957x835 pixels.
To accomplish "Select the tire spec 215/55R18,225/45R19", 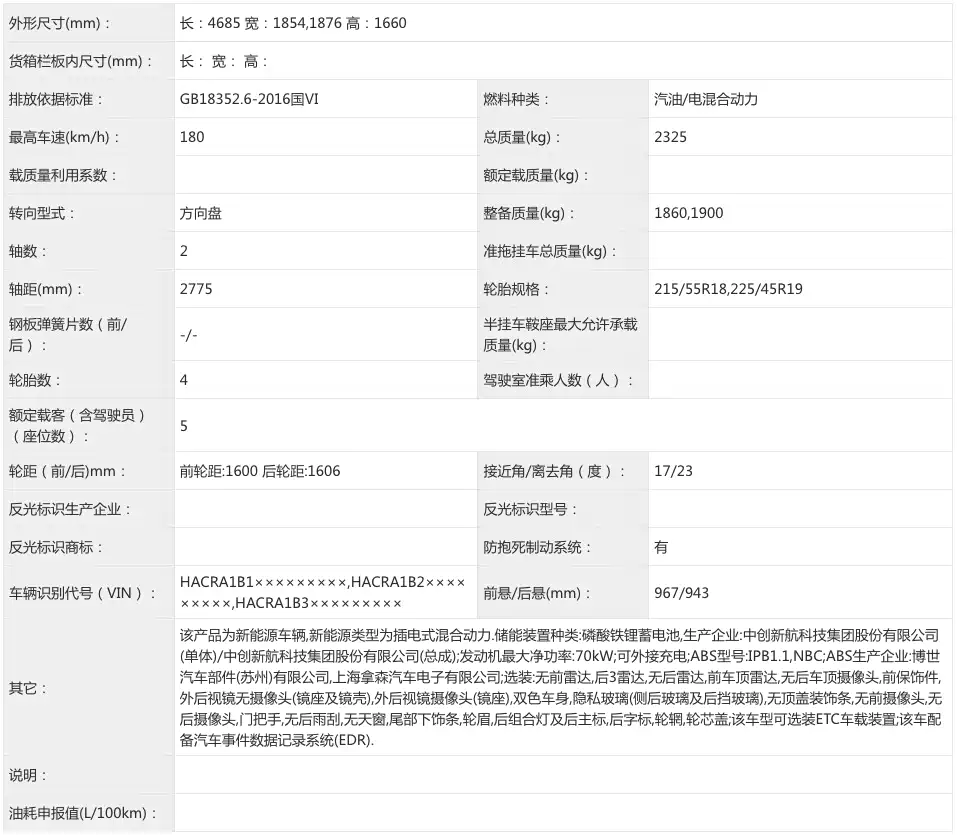I will point(728,289).
